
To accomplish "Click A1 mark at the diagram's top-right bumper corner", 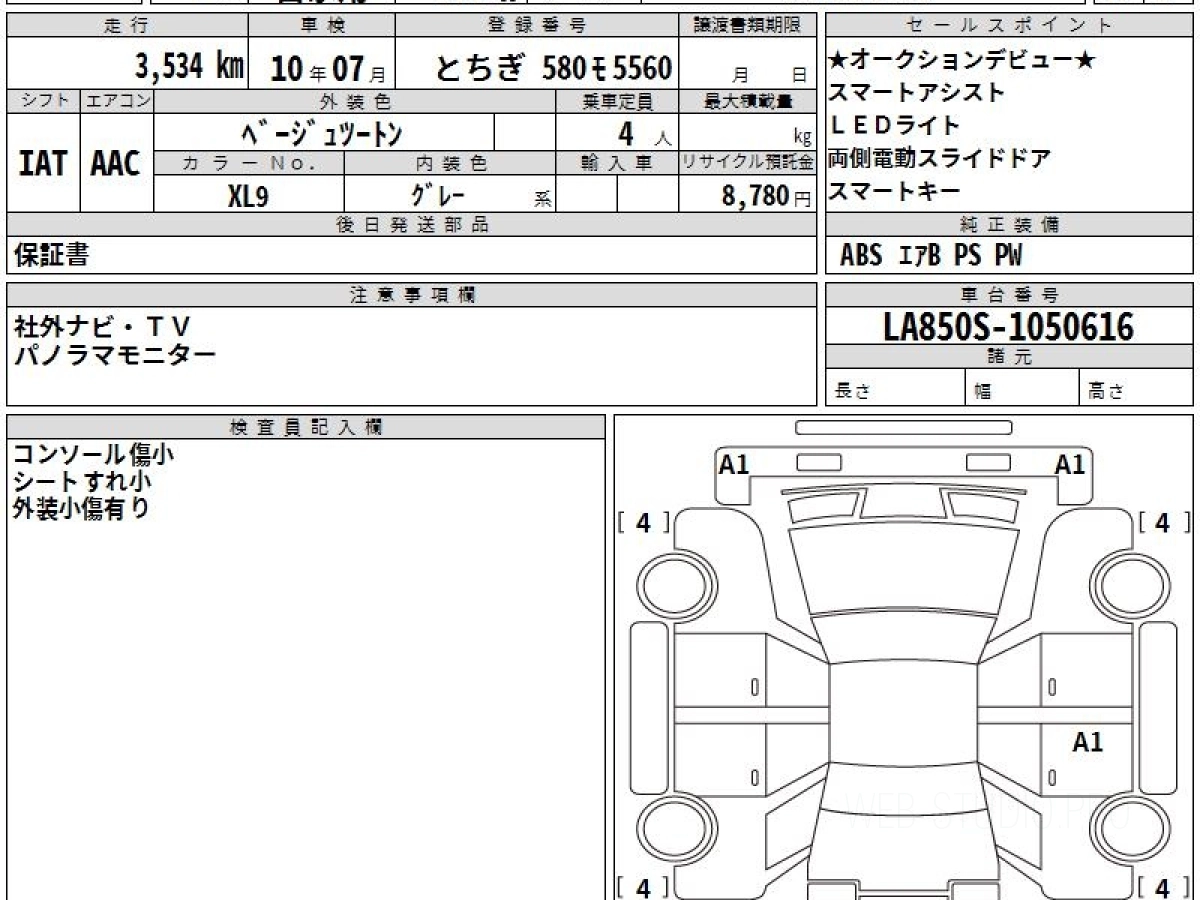I will 1070,464.
